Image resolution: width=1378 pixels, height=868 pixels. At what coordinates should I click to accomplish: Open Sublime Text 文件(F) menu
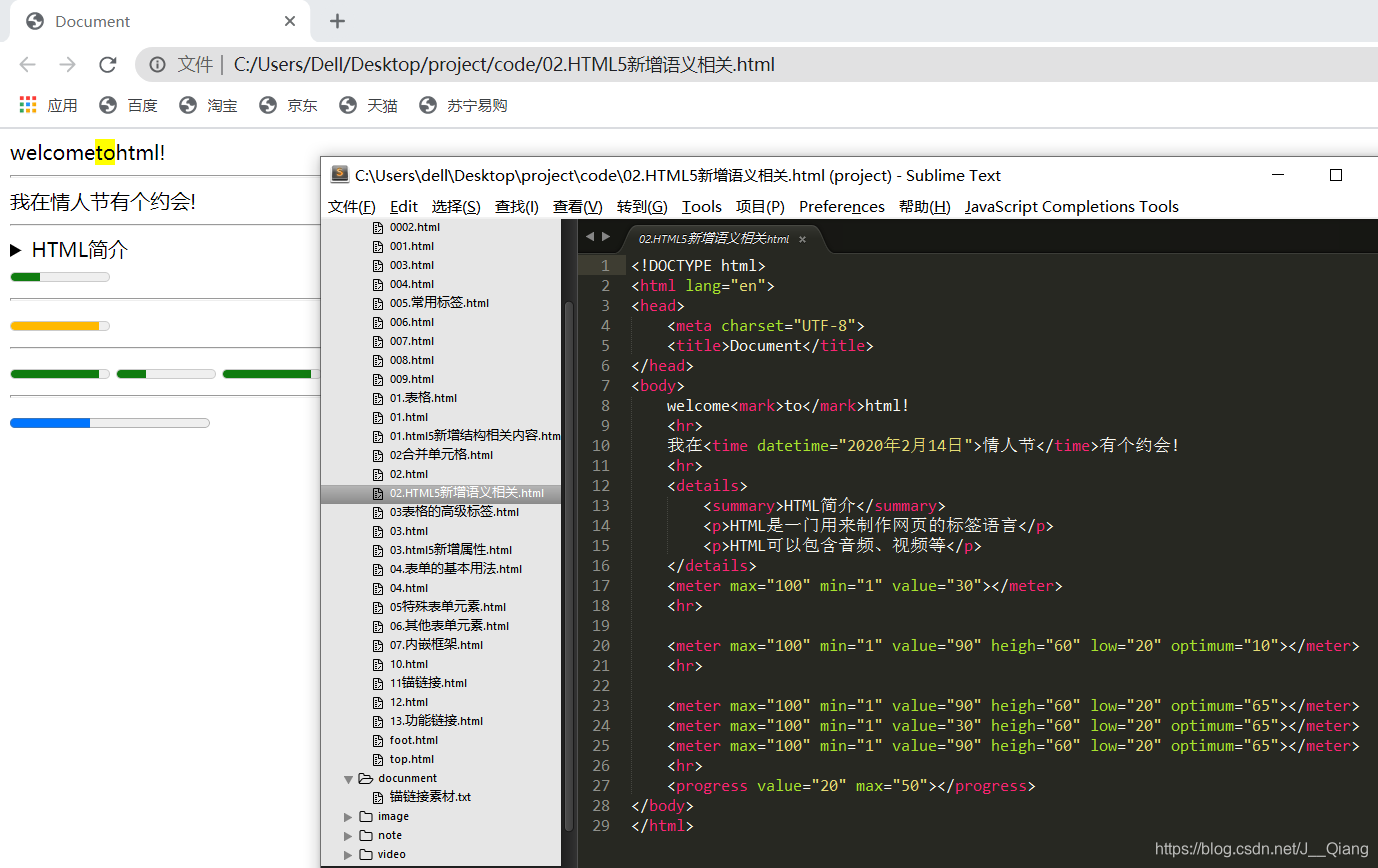pos(352,207)
